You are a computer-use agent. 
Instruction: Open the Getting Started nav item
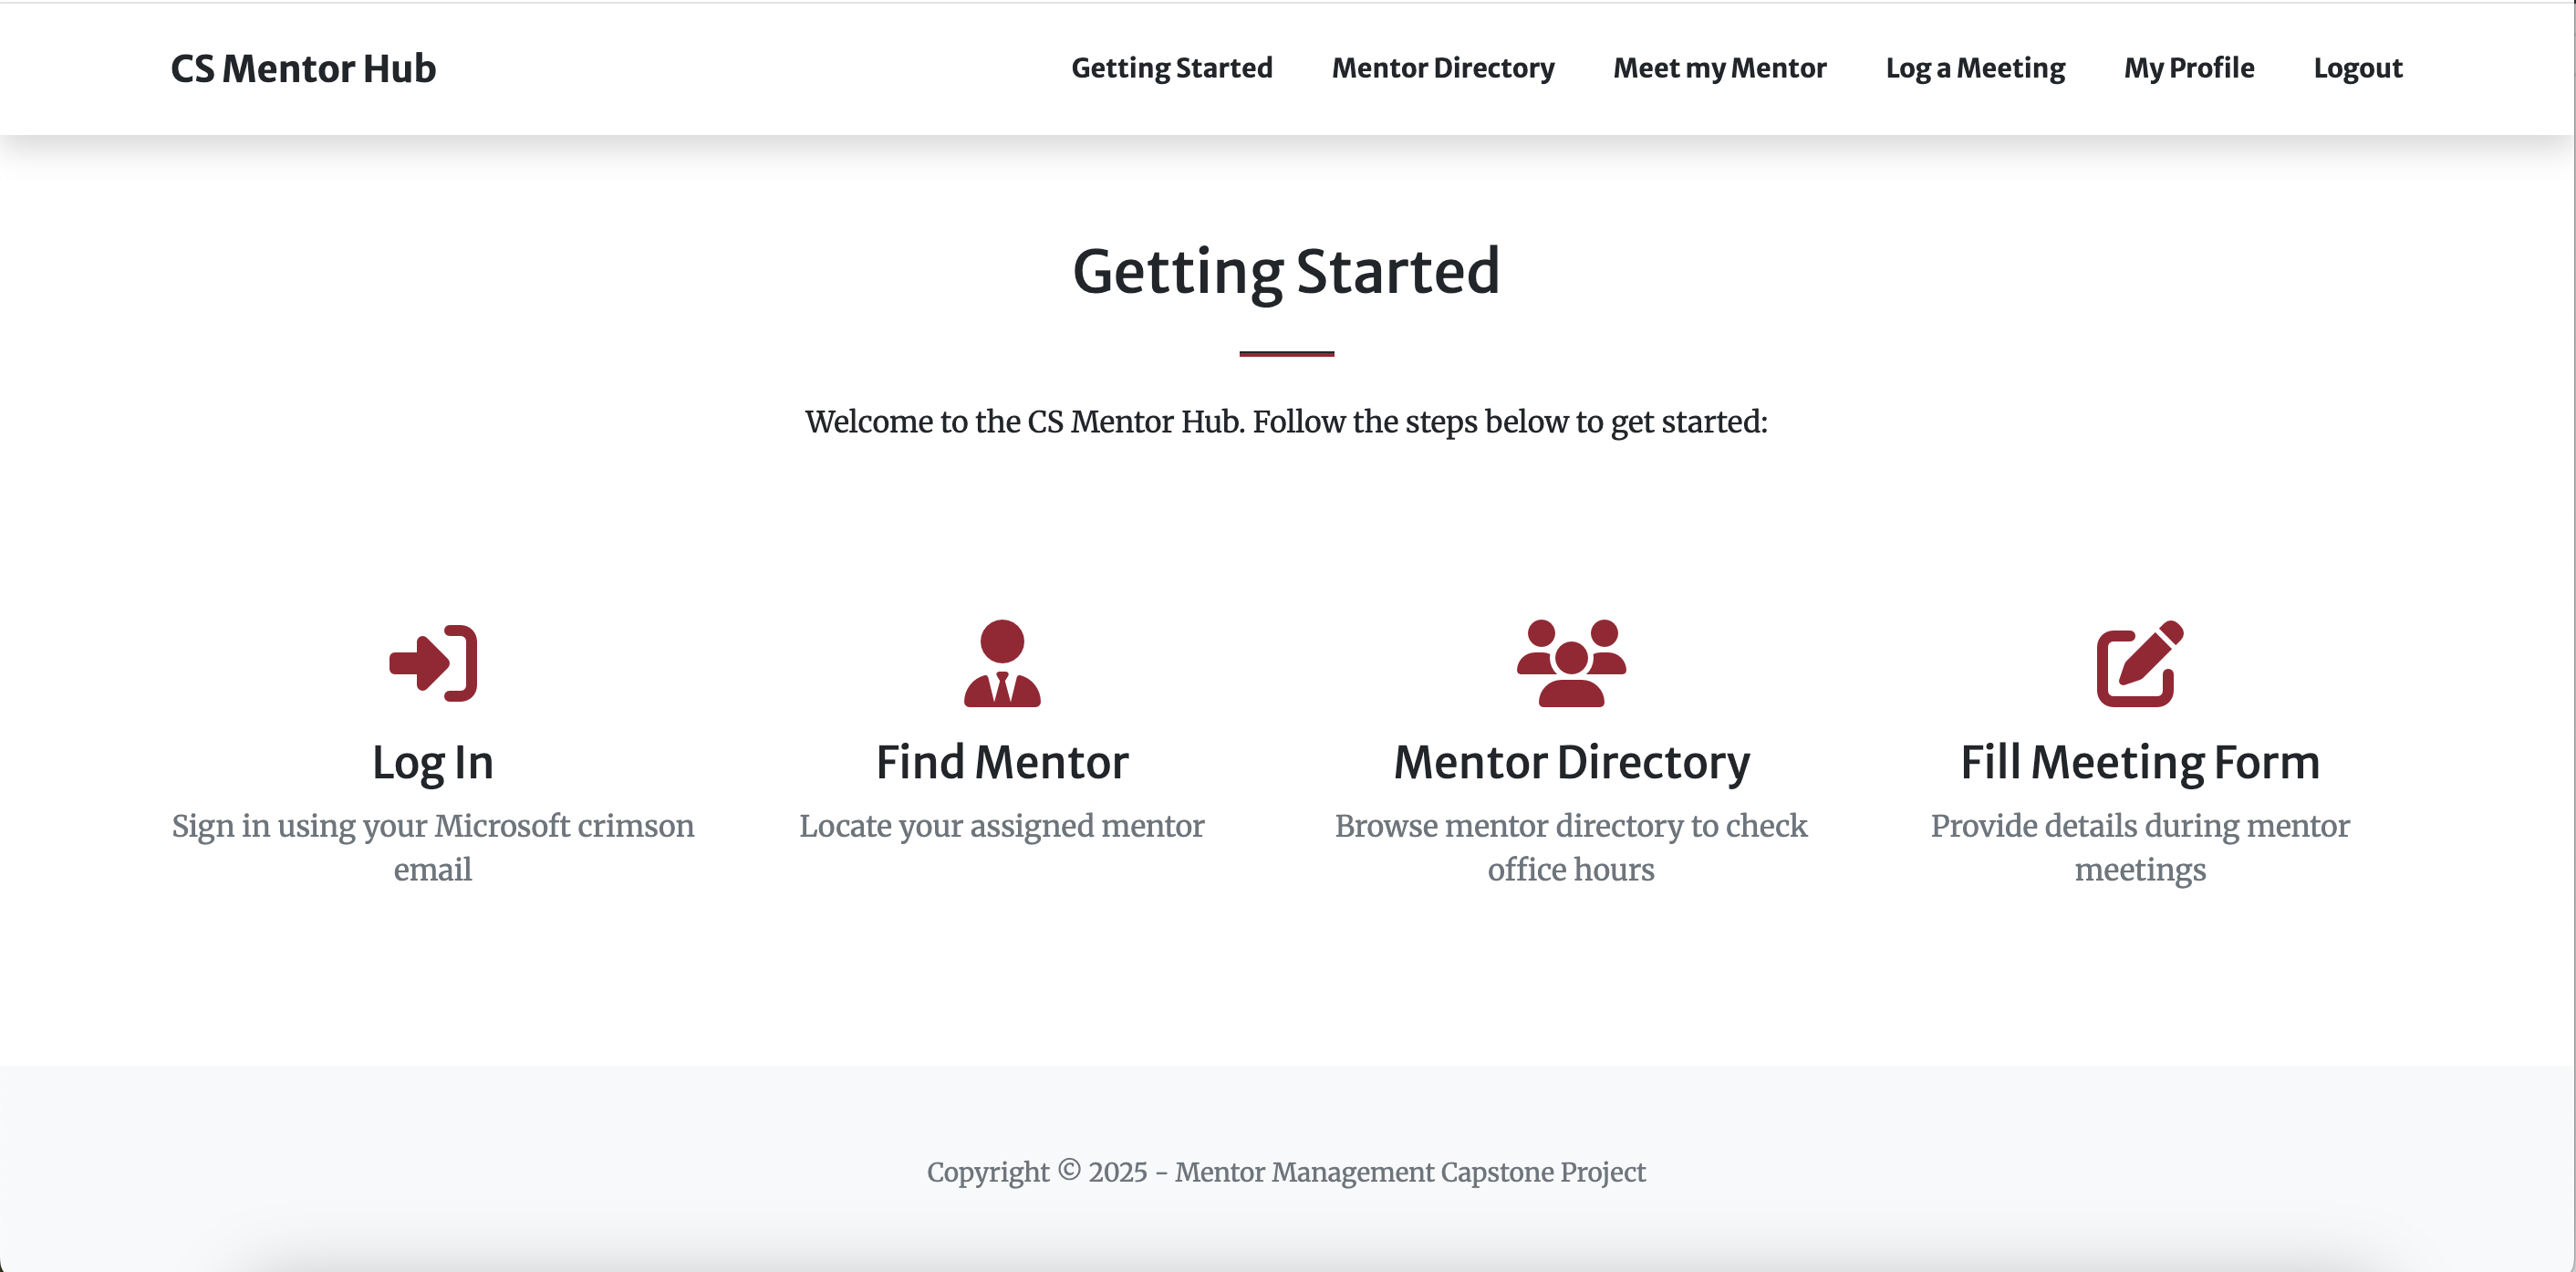coord(1172,67)
